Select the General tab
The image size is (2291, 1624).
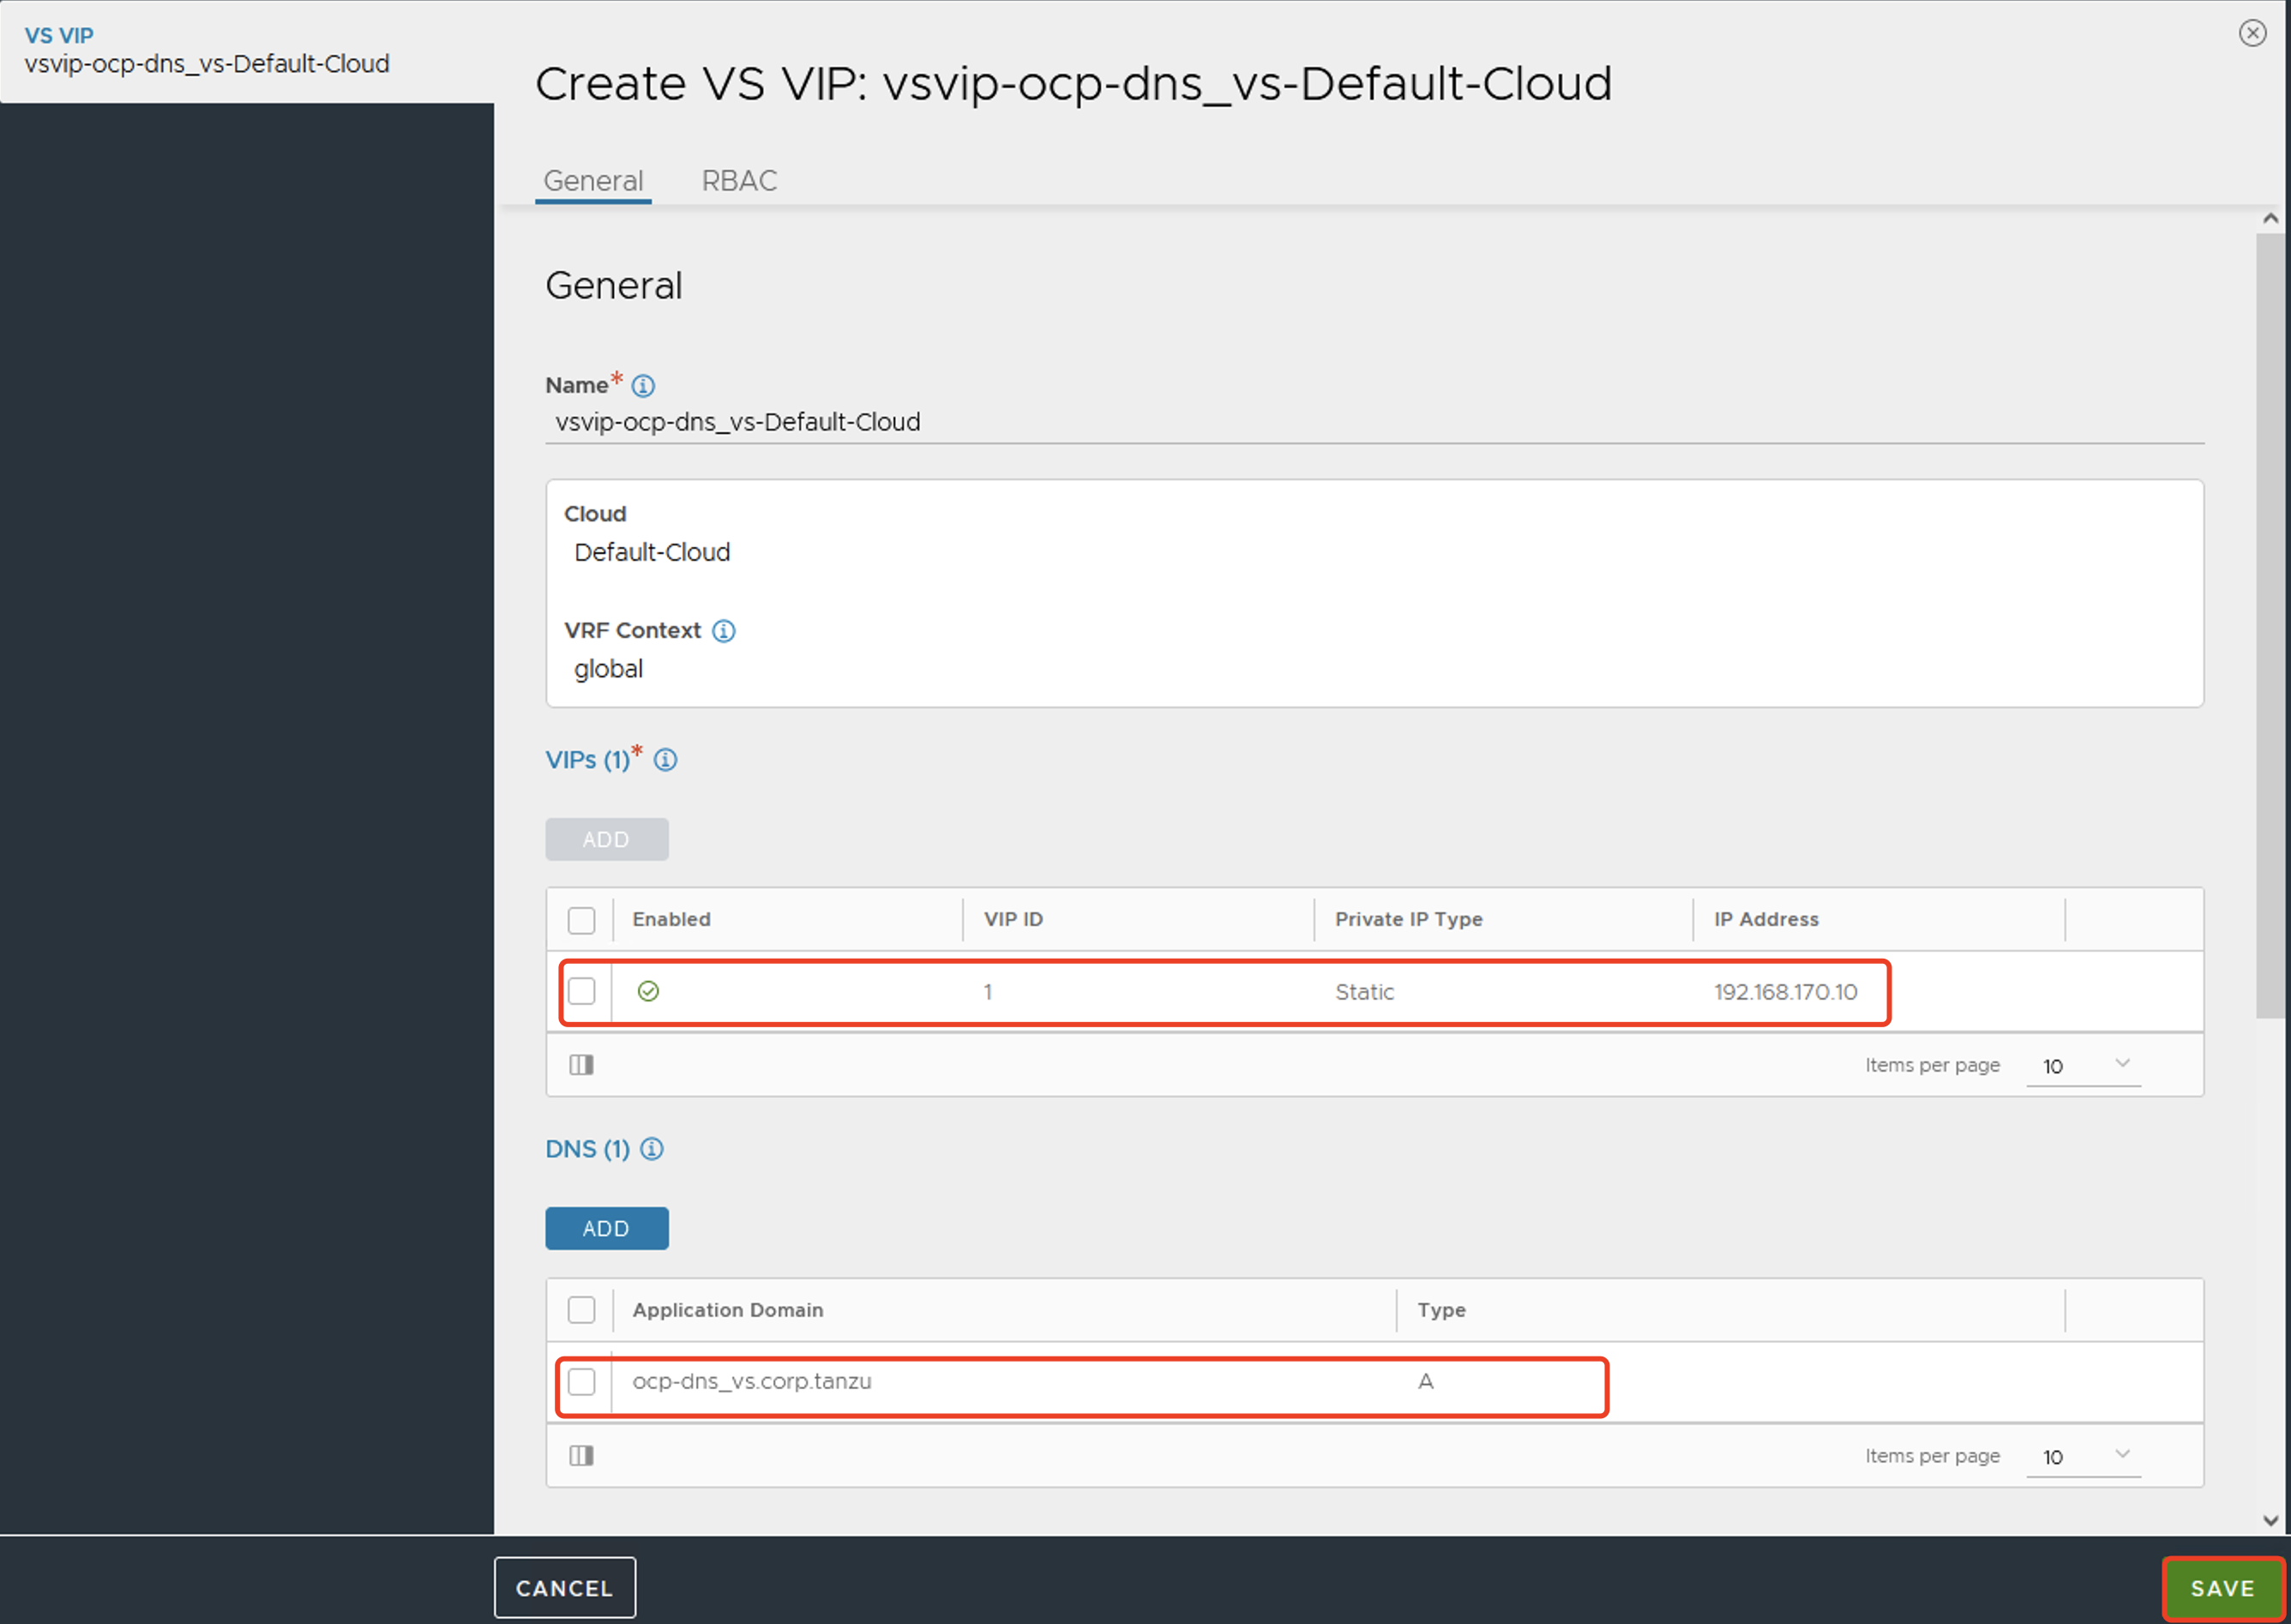point(593,181)
